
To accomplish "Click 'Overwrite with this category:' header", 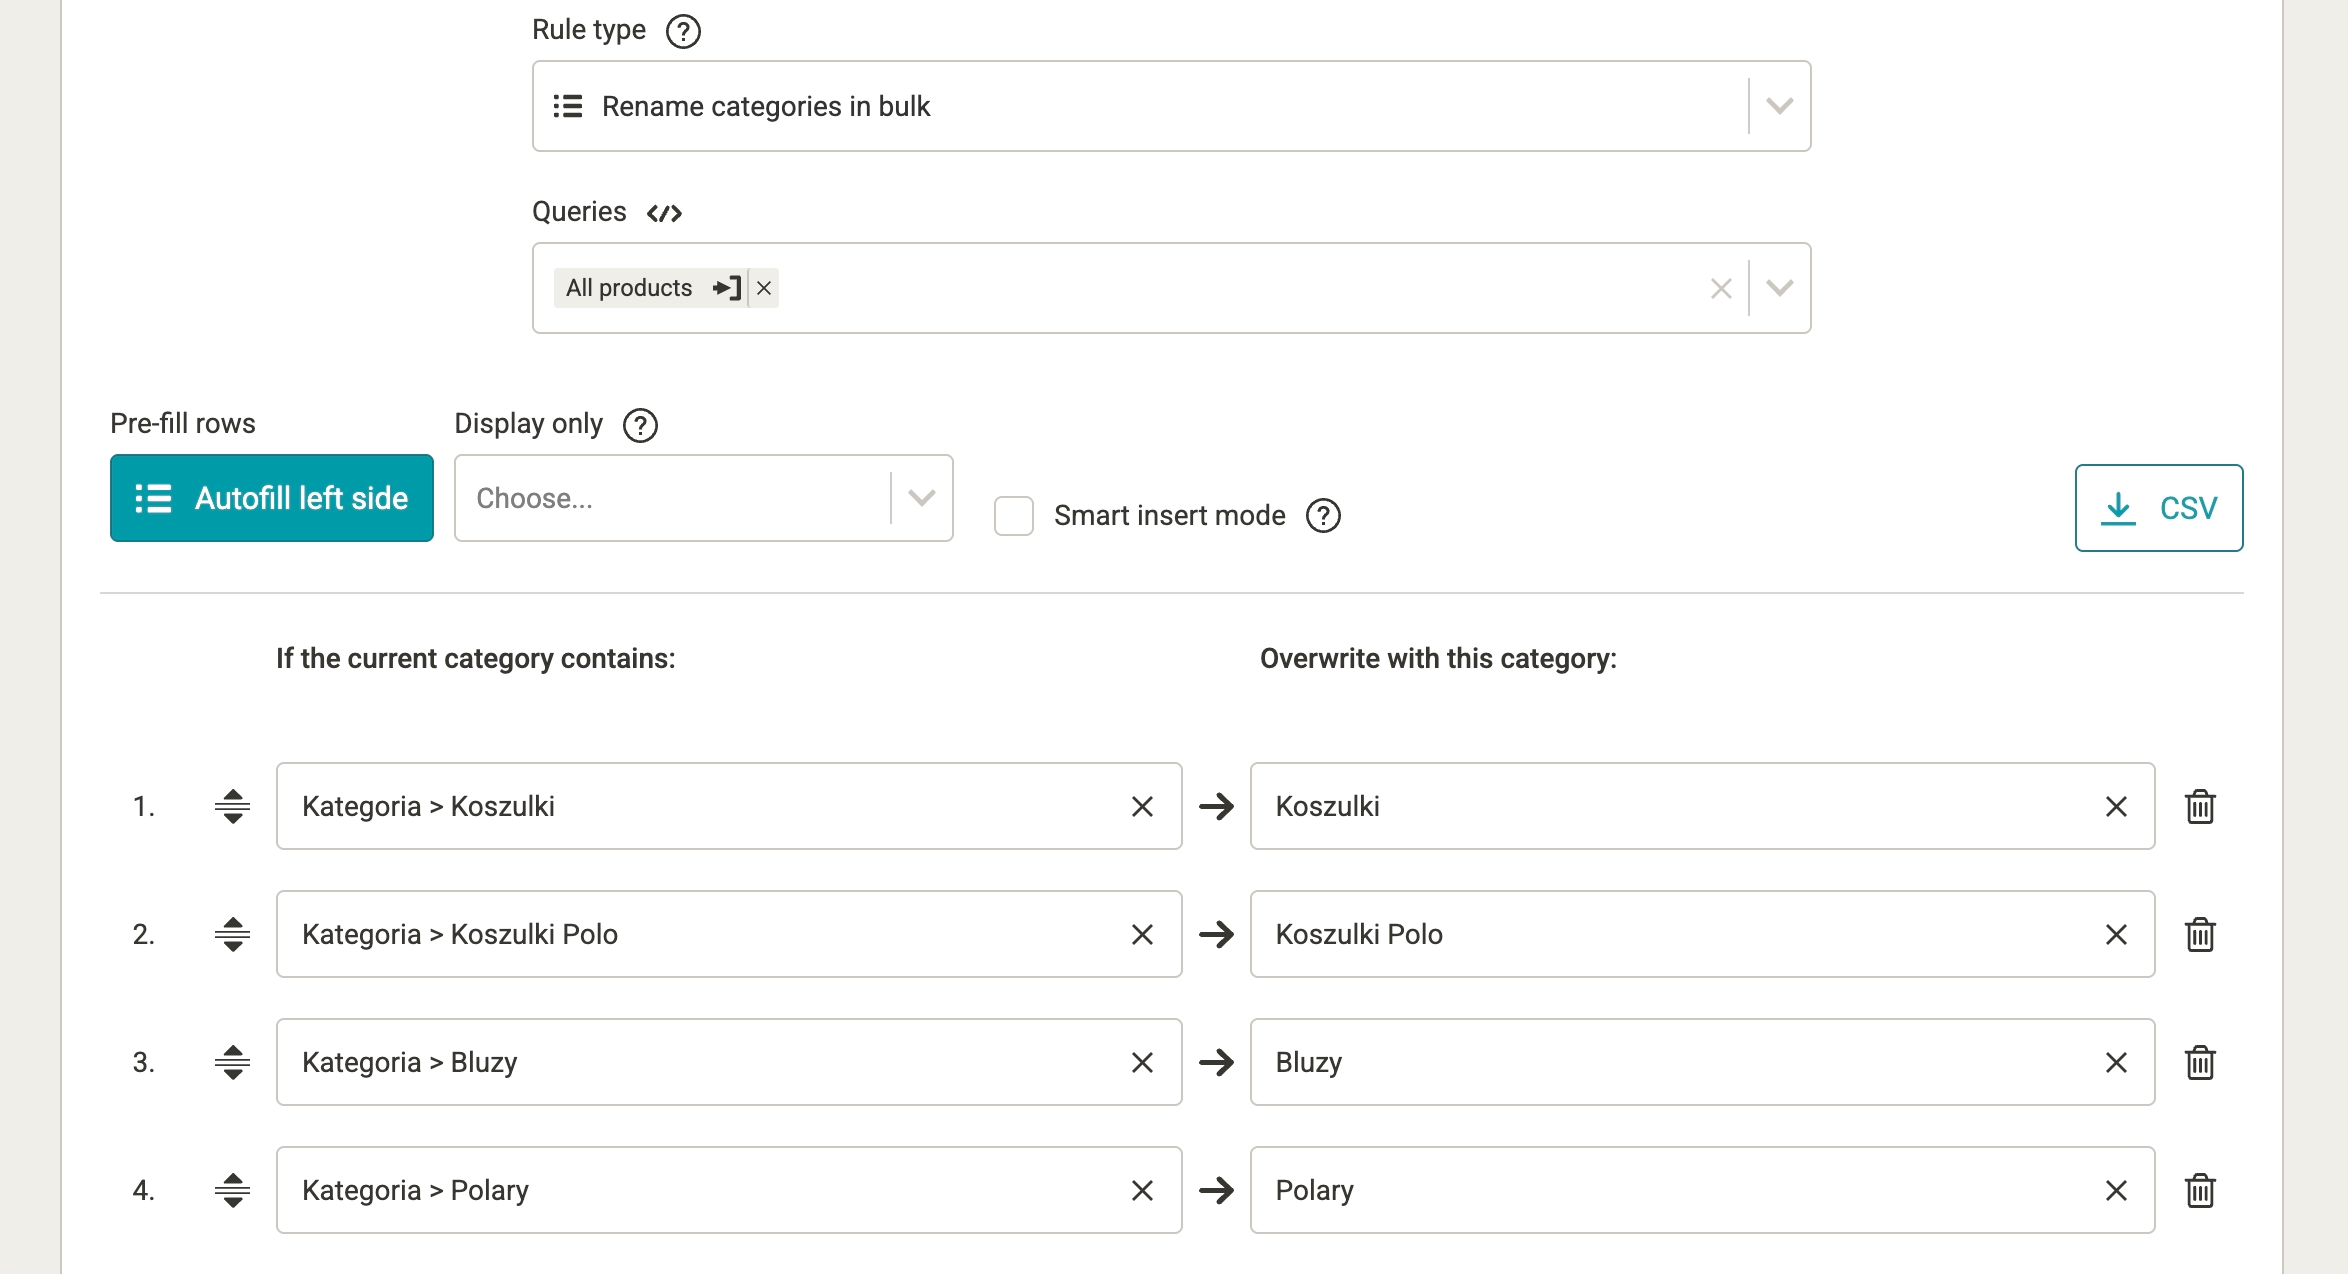I will [1438, 659].
